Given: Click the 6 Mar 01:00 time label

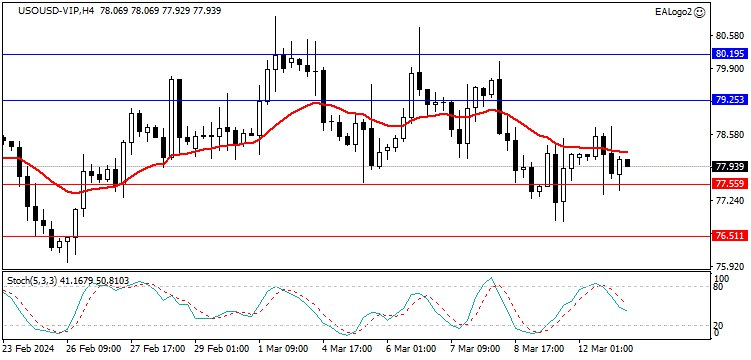Looking at the screenshot, I should [411, 348].
